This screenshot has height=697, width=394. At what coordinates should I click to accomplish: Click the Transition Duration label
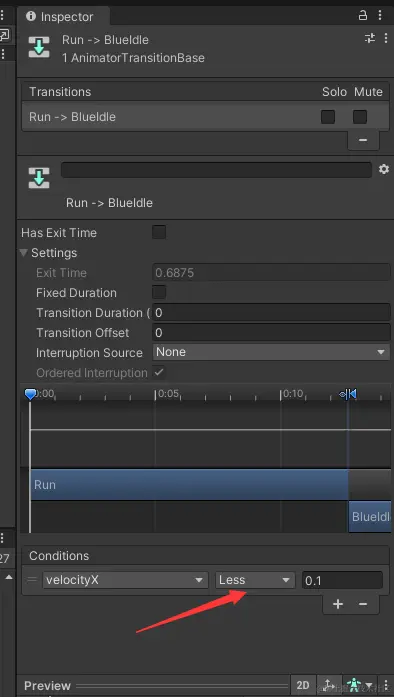point(93,312)
